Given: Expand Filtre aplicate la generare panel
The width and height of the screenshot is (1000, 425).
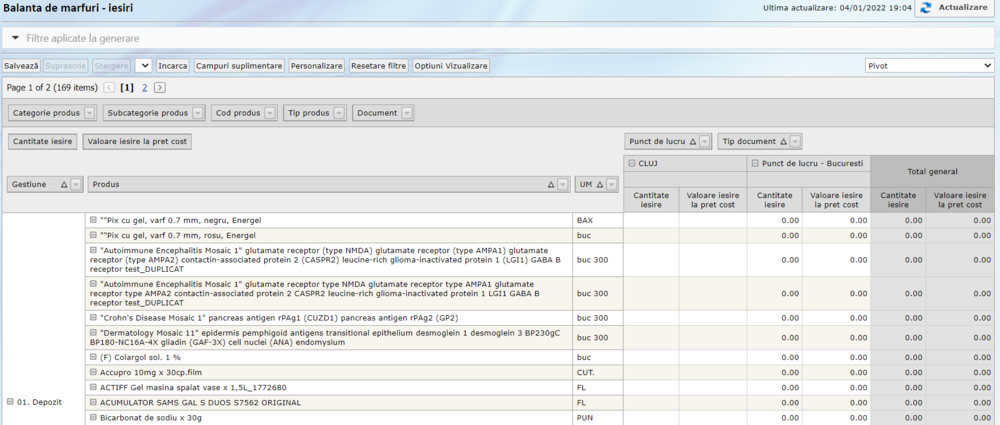Looking at the screenshot, I should 16,38.
